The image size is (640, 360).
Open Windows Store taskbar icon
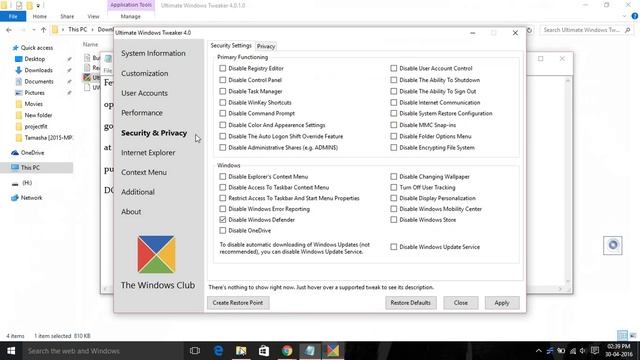(264, 351)
